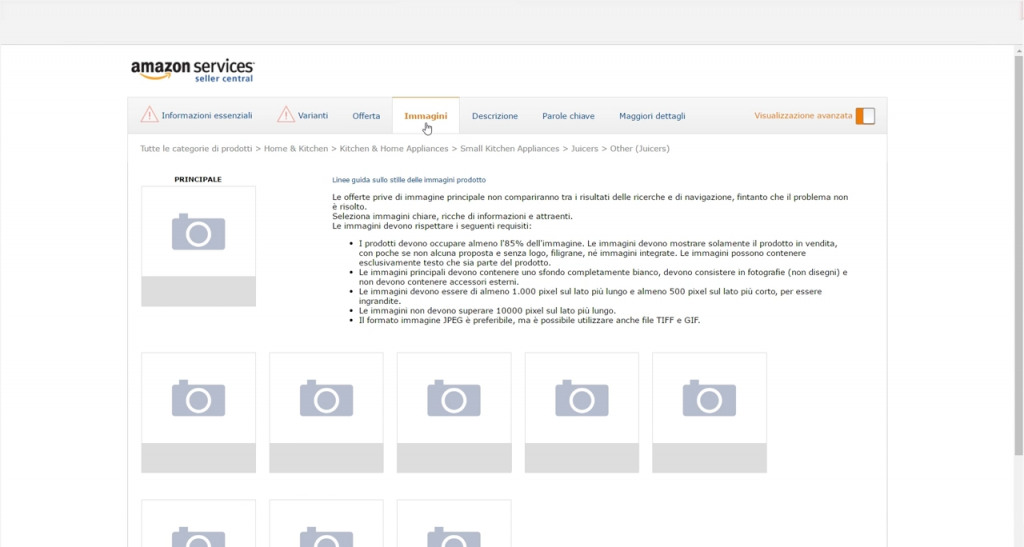Click the fifth camera placeholder in second row
Viewport: 1024px width, 547px height.
pos(709,398)
